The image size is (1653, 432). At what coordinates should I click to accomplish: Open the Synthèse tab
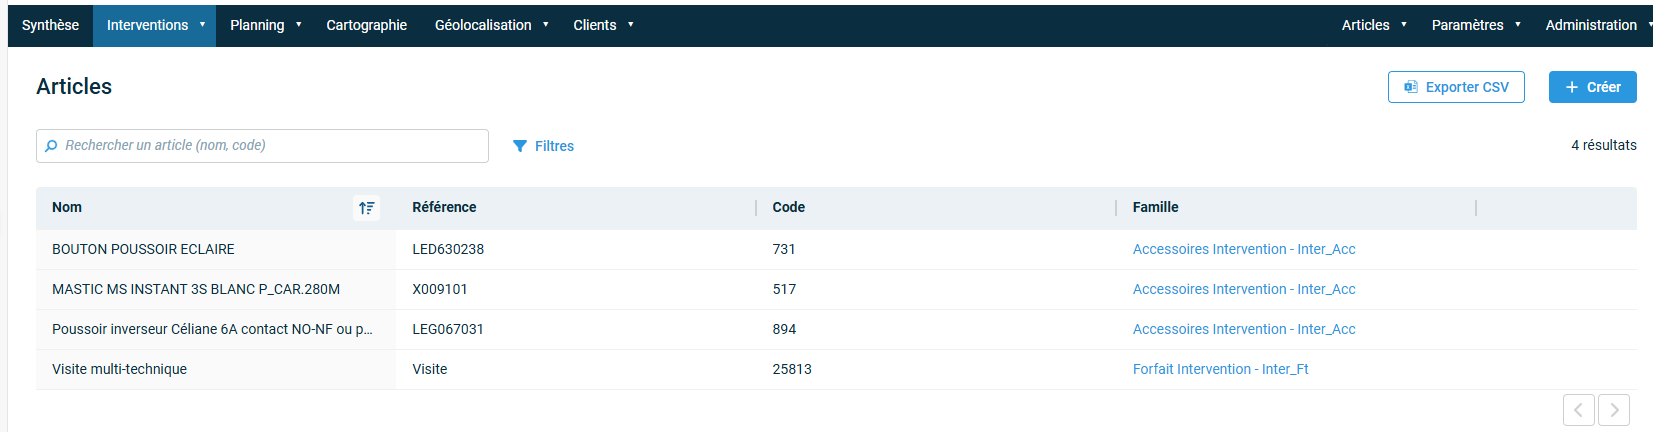[x=50, y=25]
